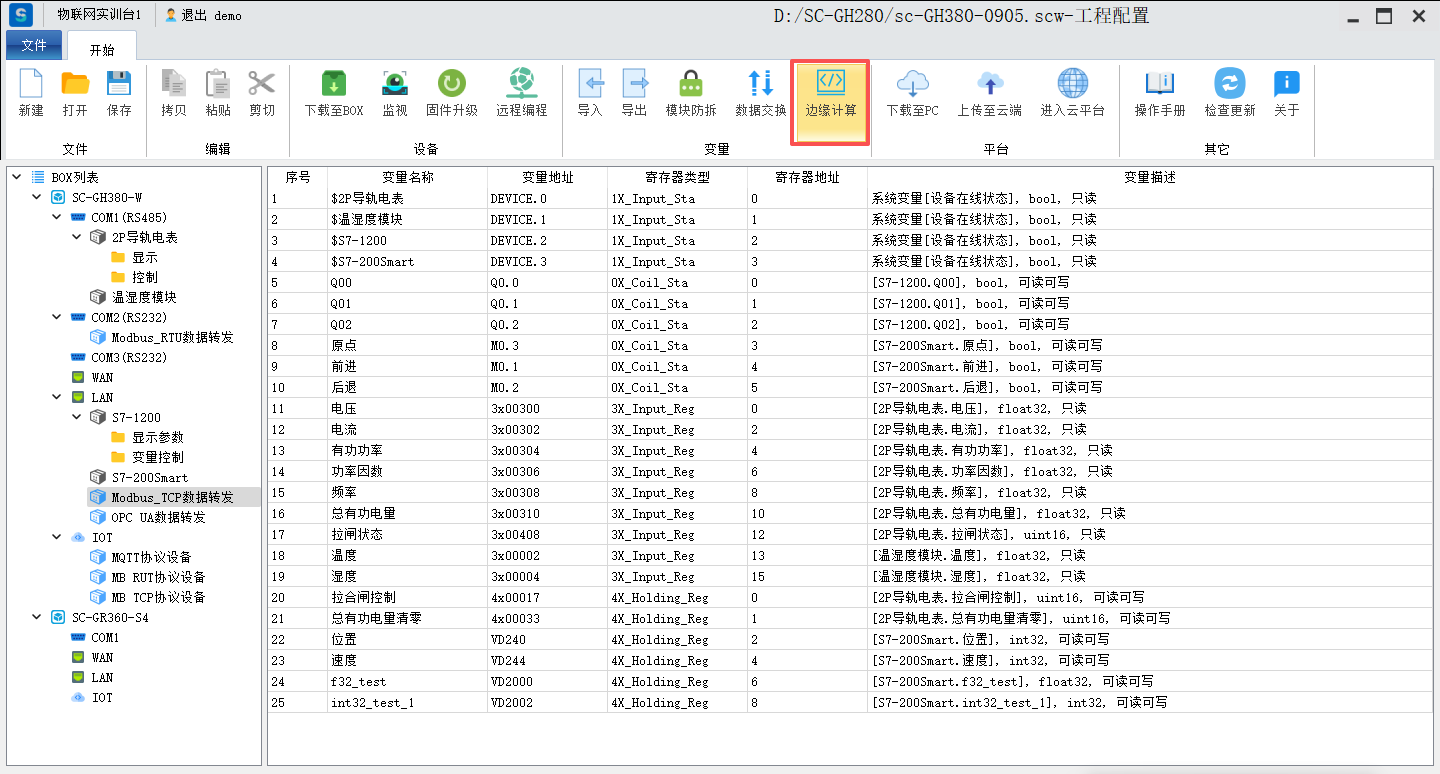1440x774 pixels.
Task: Click 上传至云端 upload to cloud icon
Action: click(x=989, y=84)
